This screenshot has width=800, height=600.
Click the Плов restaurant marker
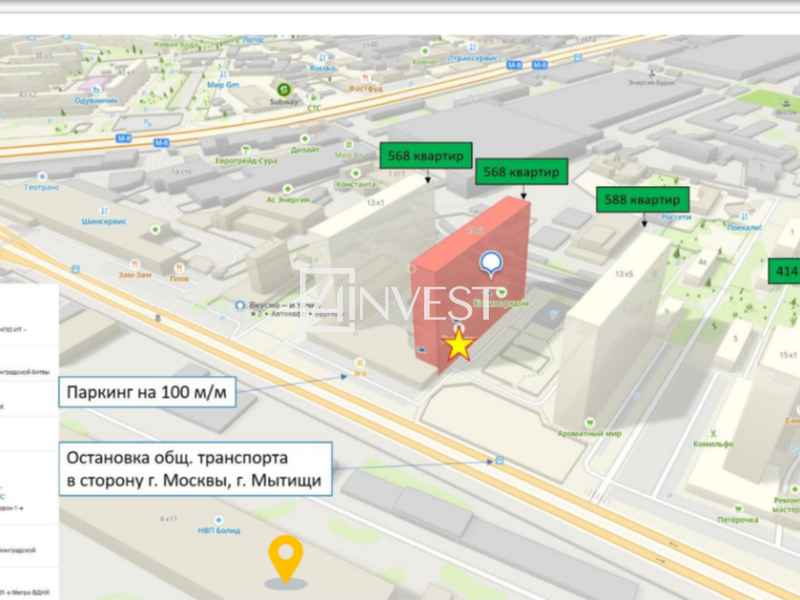[178, 268]
